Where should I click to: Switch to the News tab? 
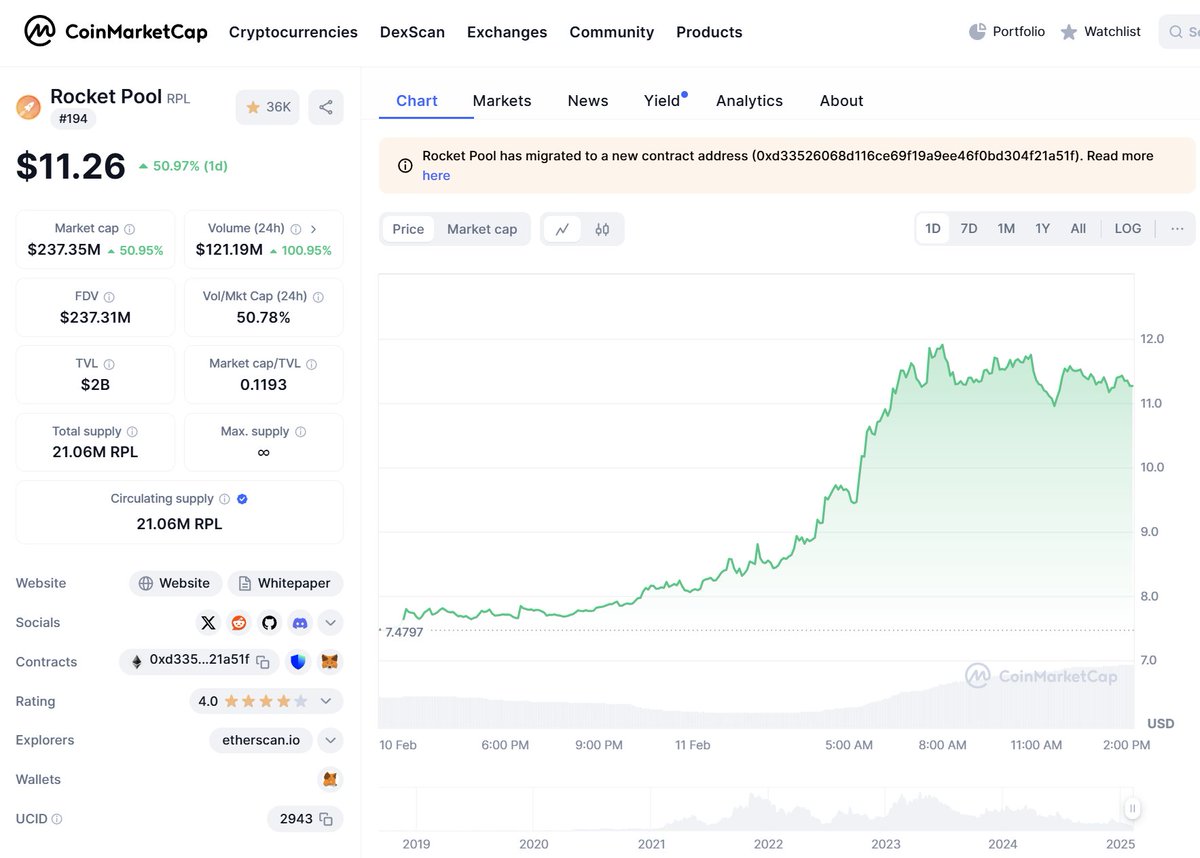click(588, 100)
